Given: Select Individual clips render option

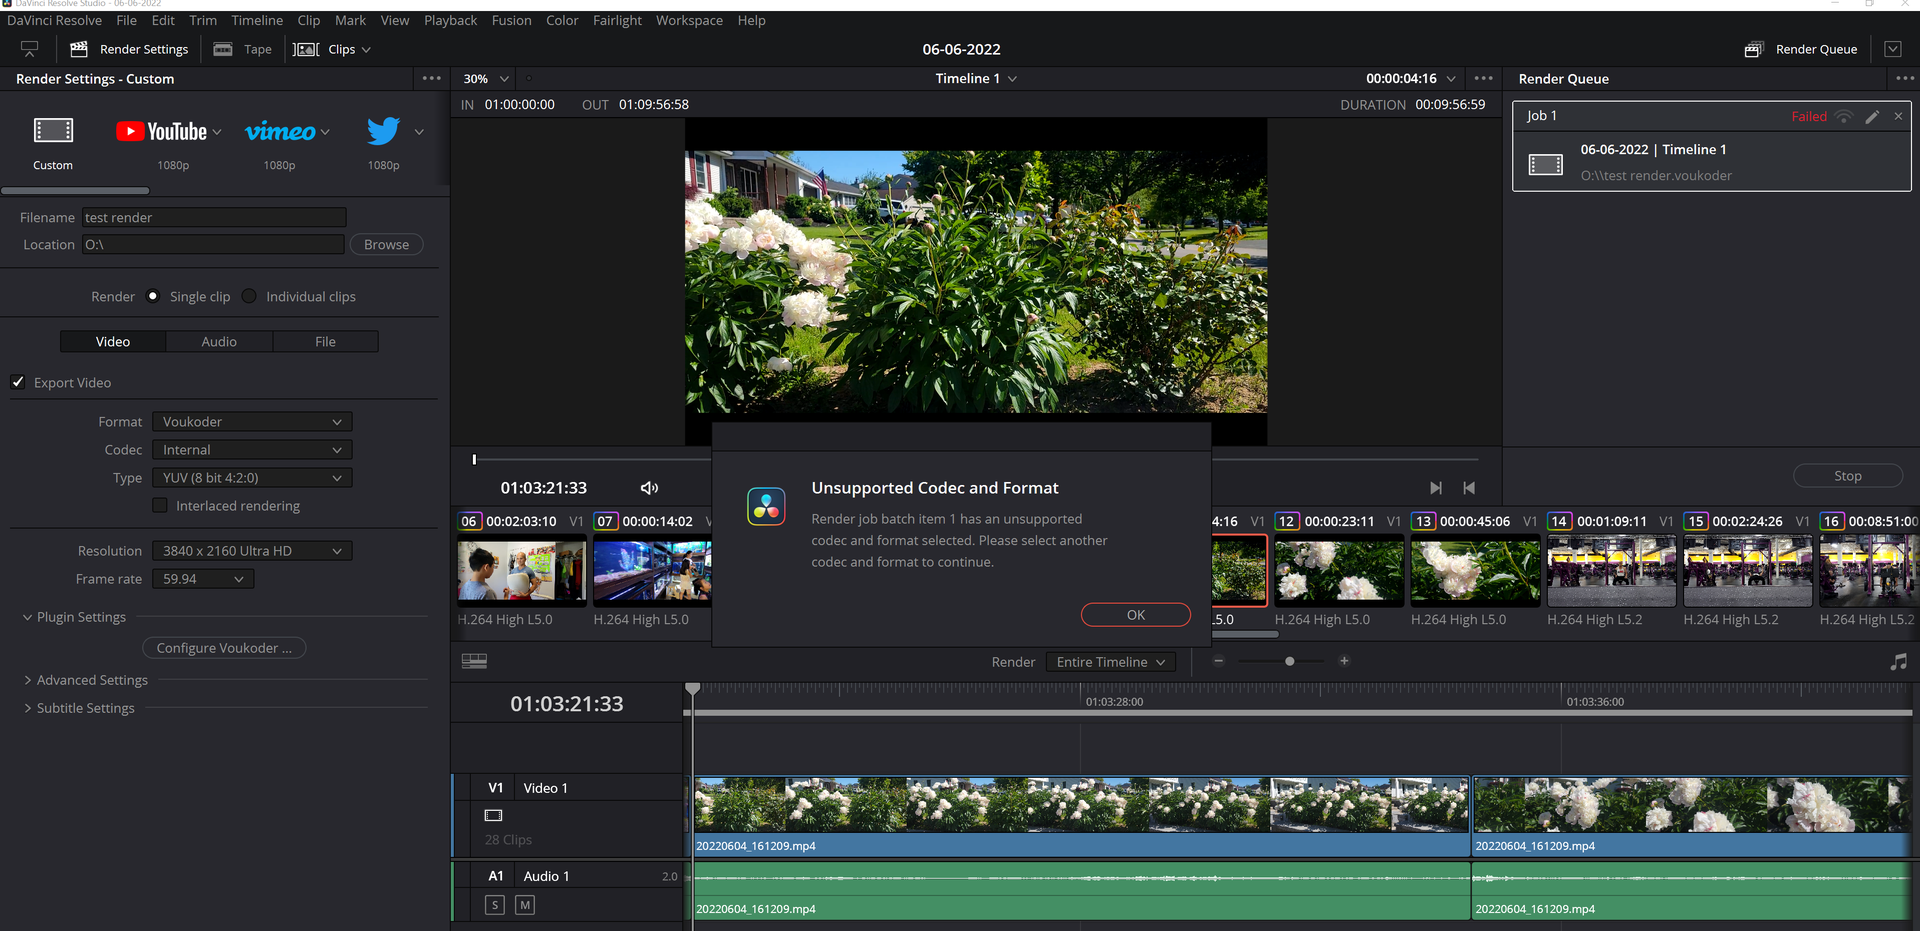Looking at the screenshot, I should click(250, 297).
